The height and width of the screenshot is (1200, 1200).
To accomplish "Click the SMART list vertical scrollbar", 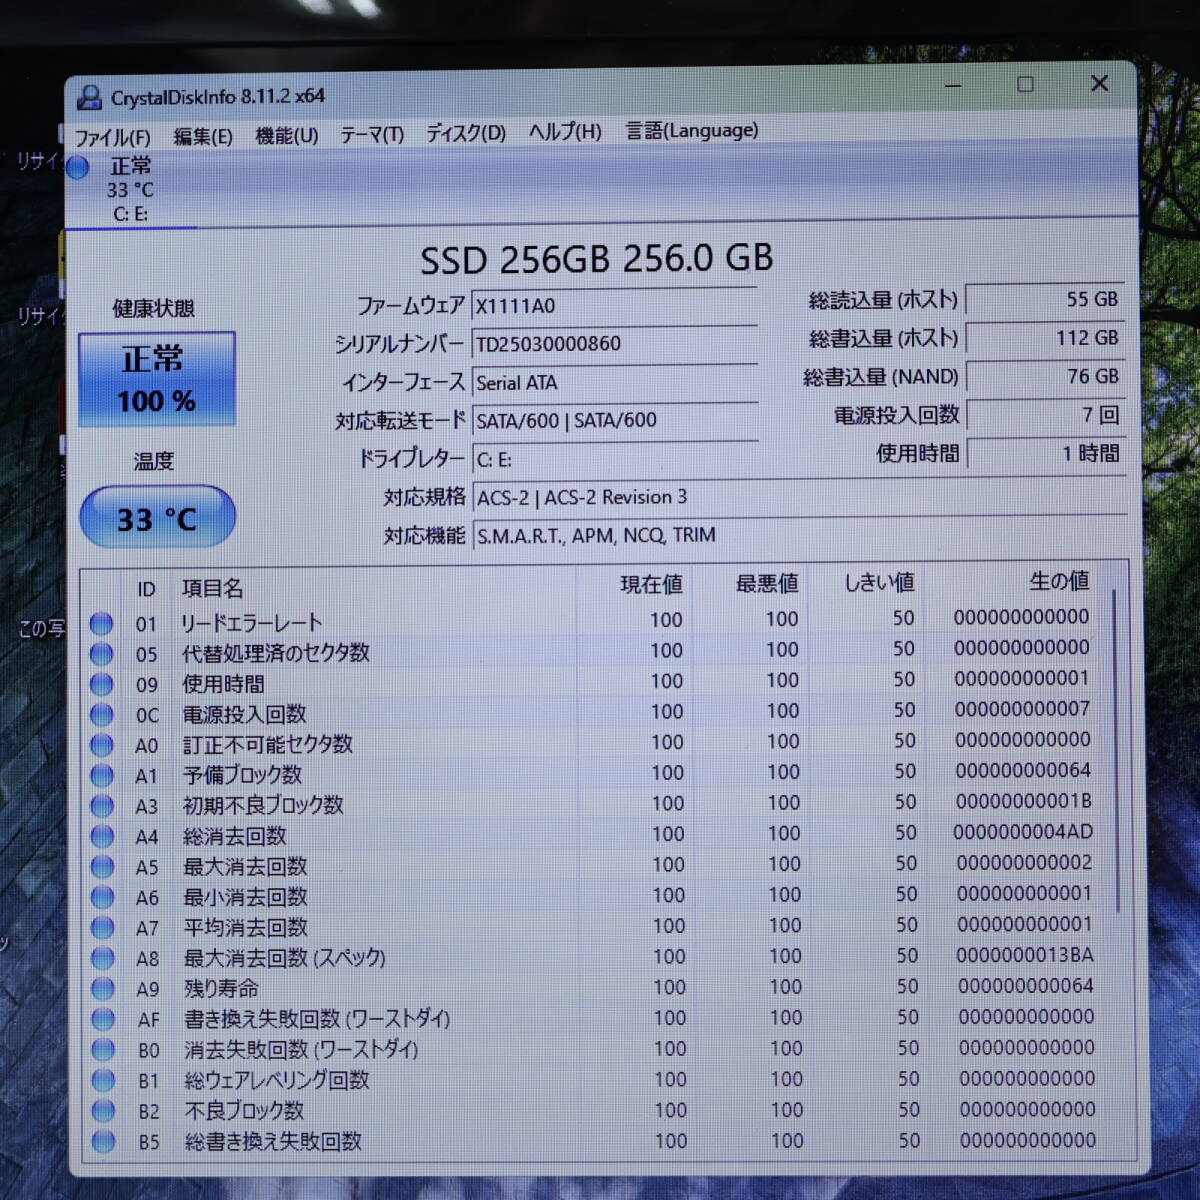I will click(1116, 750).
